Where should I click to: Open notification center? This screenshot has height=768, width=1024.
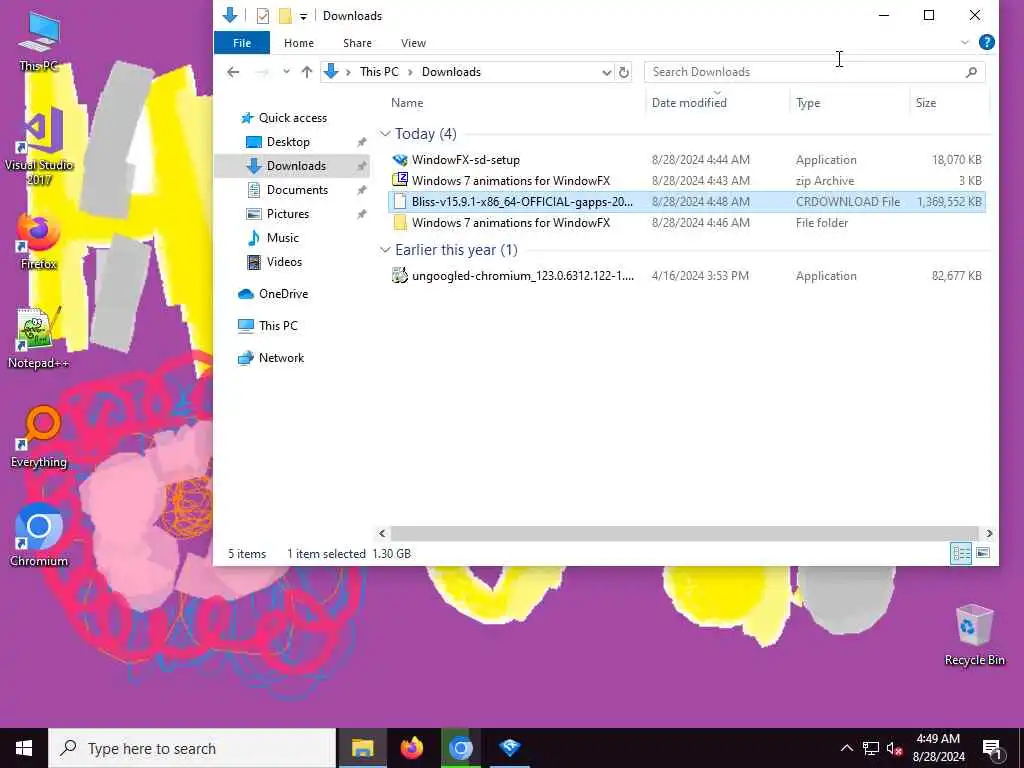point(993,749)
